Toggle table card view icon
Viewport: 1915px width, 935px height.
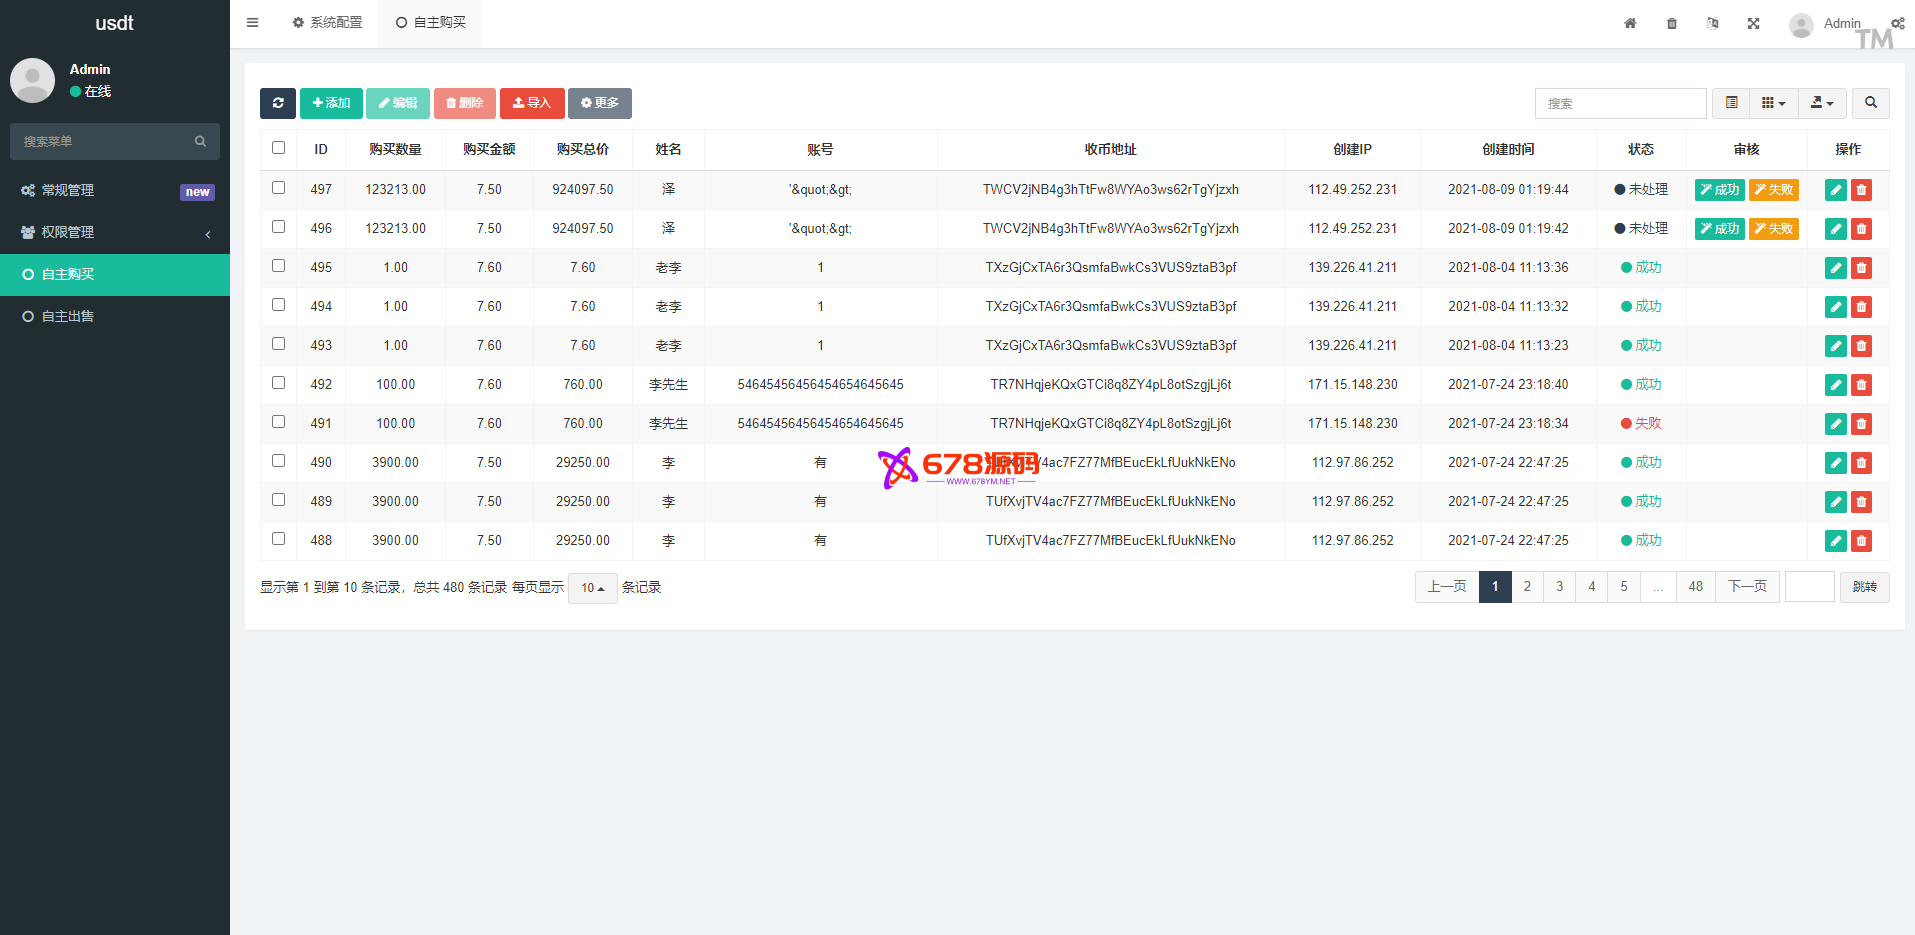pos(1731,103)
